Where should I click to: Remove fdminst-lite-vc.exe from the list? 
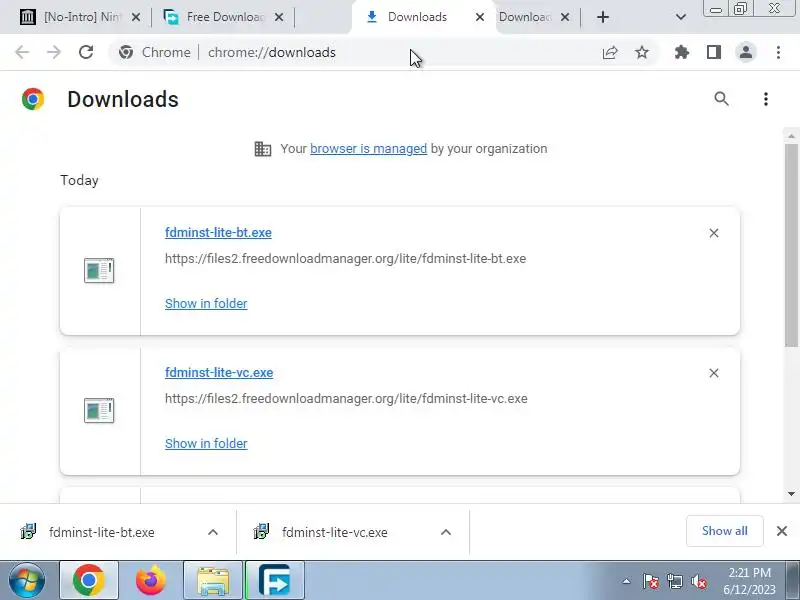(x=714, y=373)
